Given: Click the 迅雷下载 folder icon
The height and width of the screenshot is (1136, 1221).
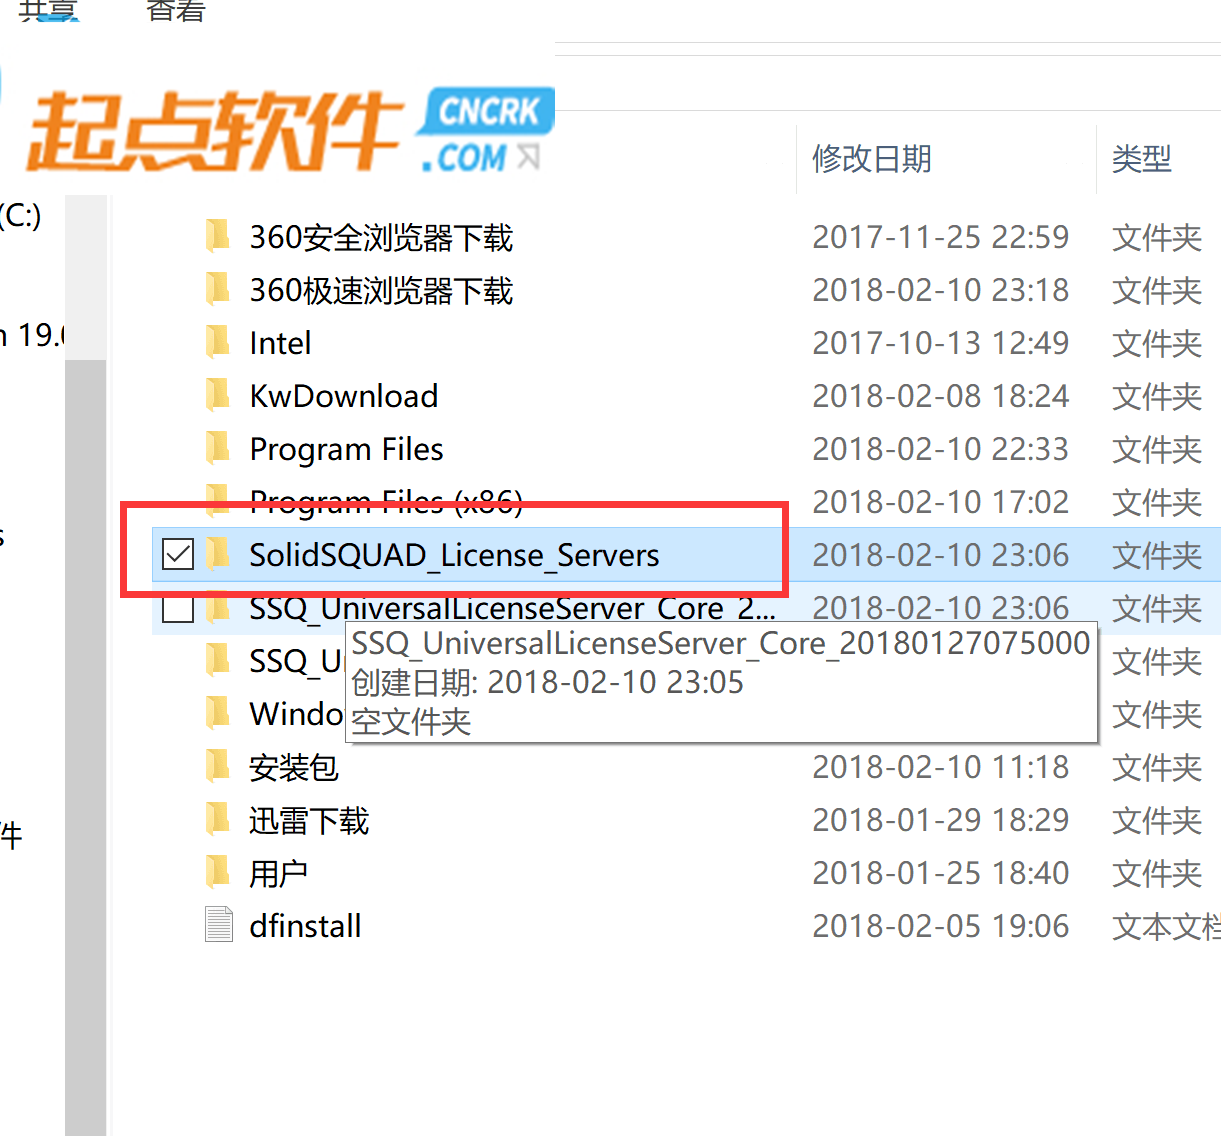Looking at the screenshot, I should tap(218, 820).
